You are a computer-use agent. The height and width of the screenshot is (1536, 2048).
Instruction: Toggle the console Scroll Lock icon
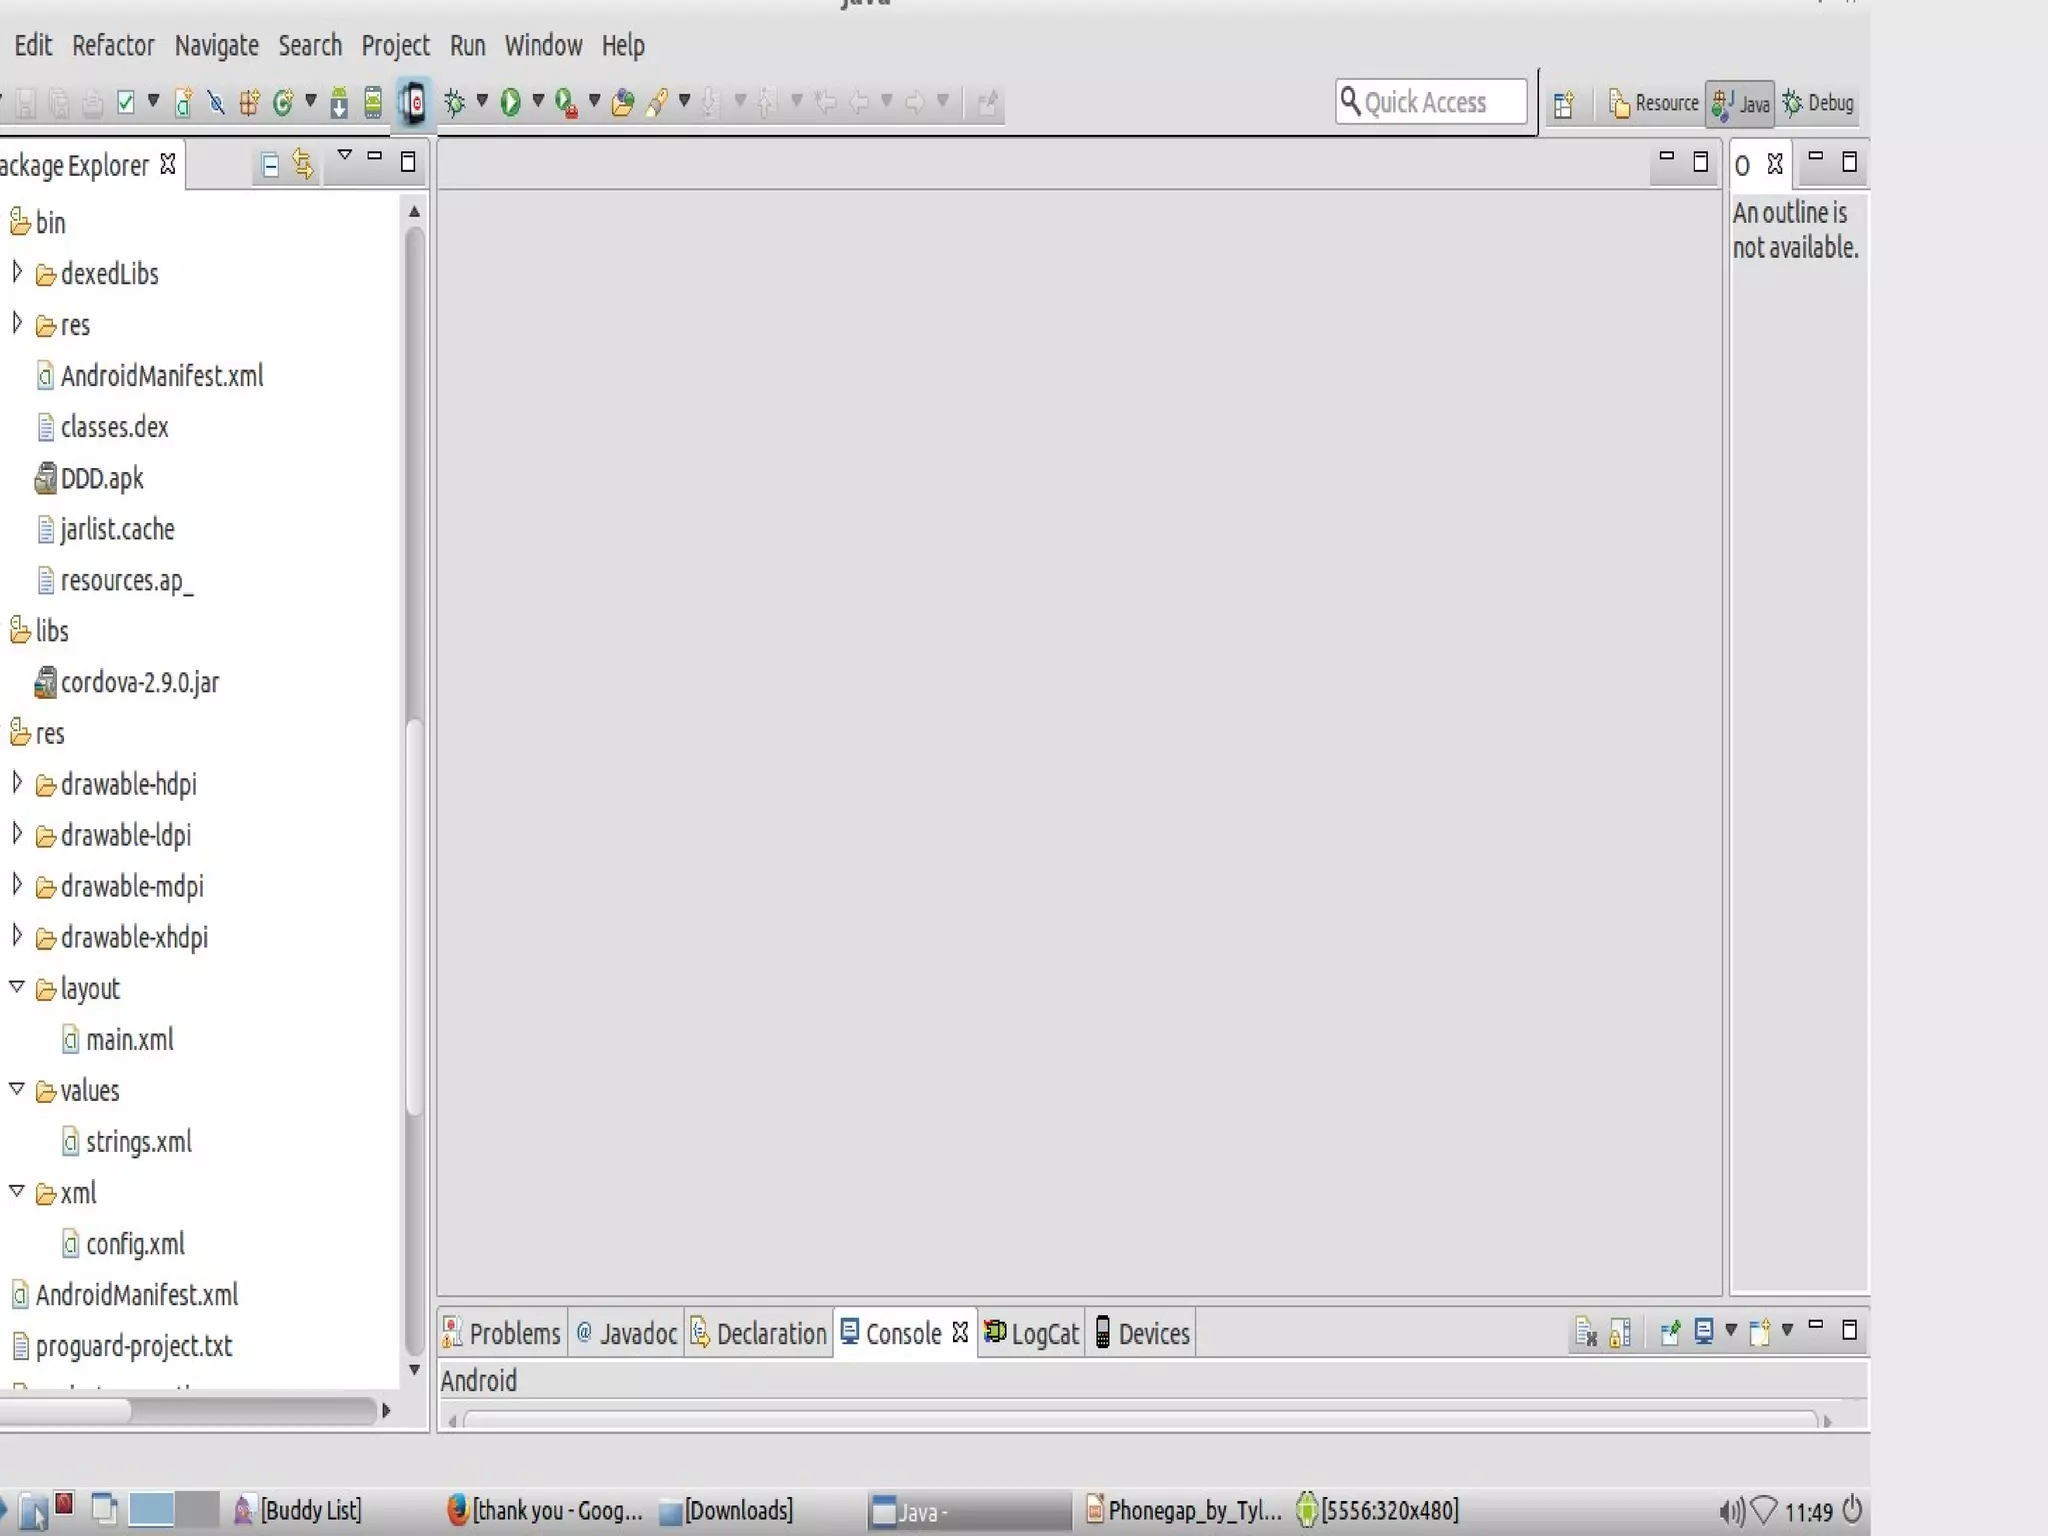(x=1620, y=1332)
